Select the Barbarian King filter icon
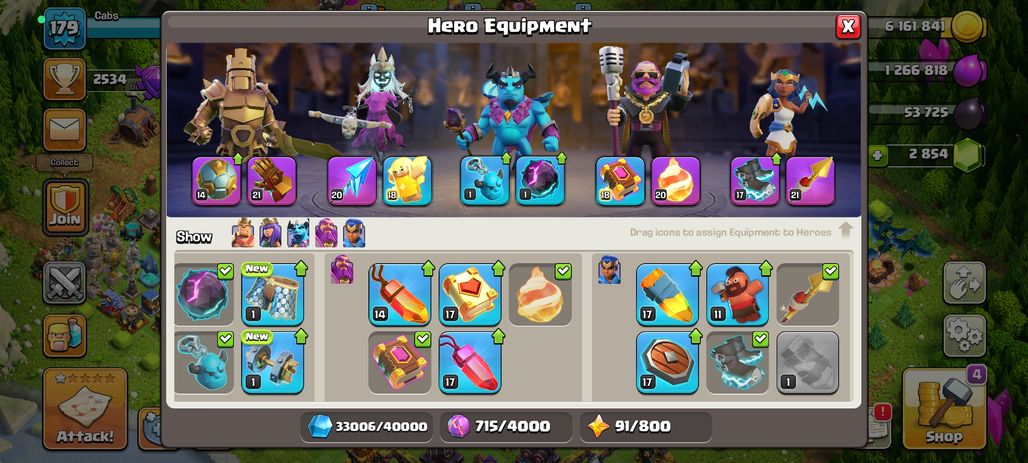 click(243, 232)
